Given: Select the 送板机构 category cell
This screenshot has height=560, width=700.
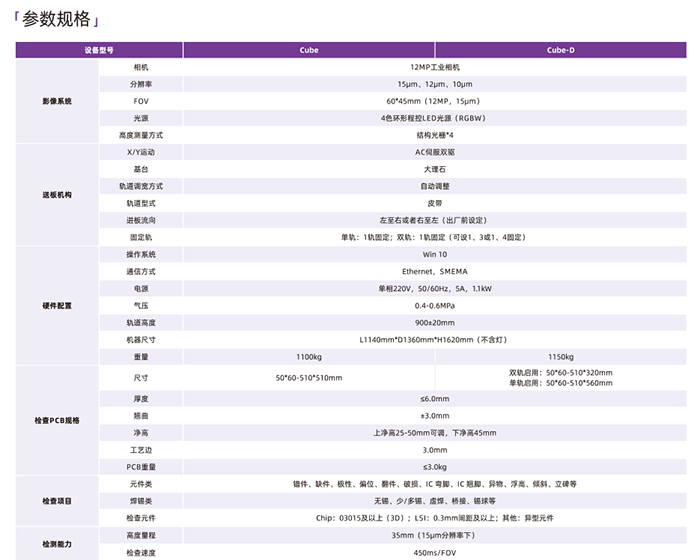Looking at the screenshot, I should pyautogui.click(x=57, y=195).
